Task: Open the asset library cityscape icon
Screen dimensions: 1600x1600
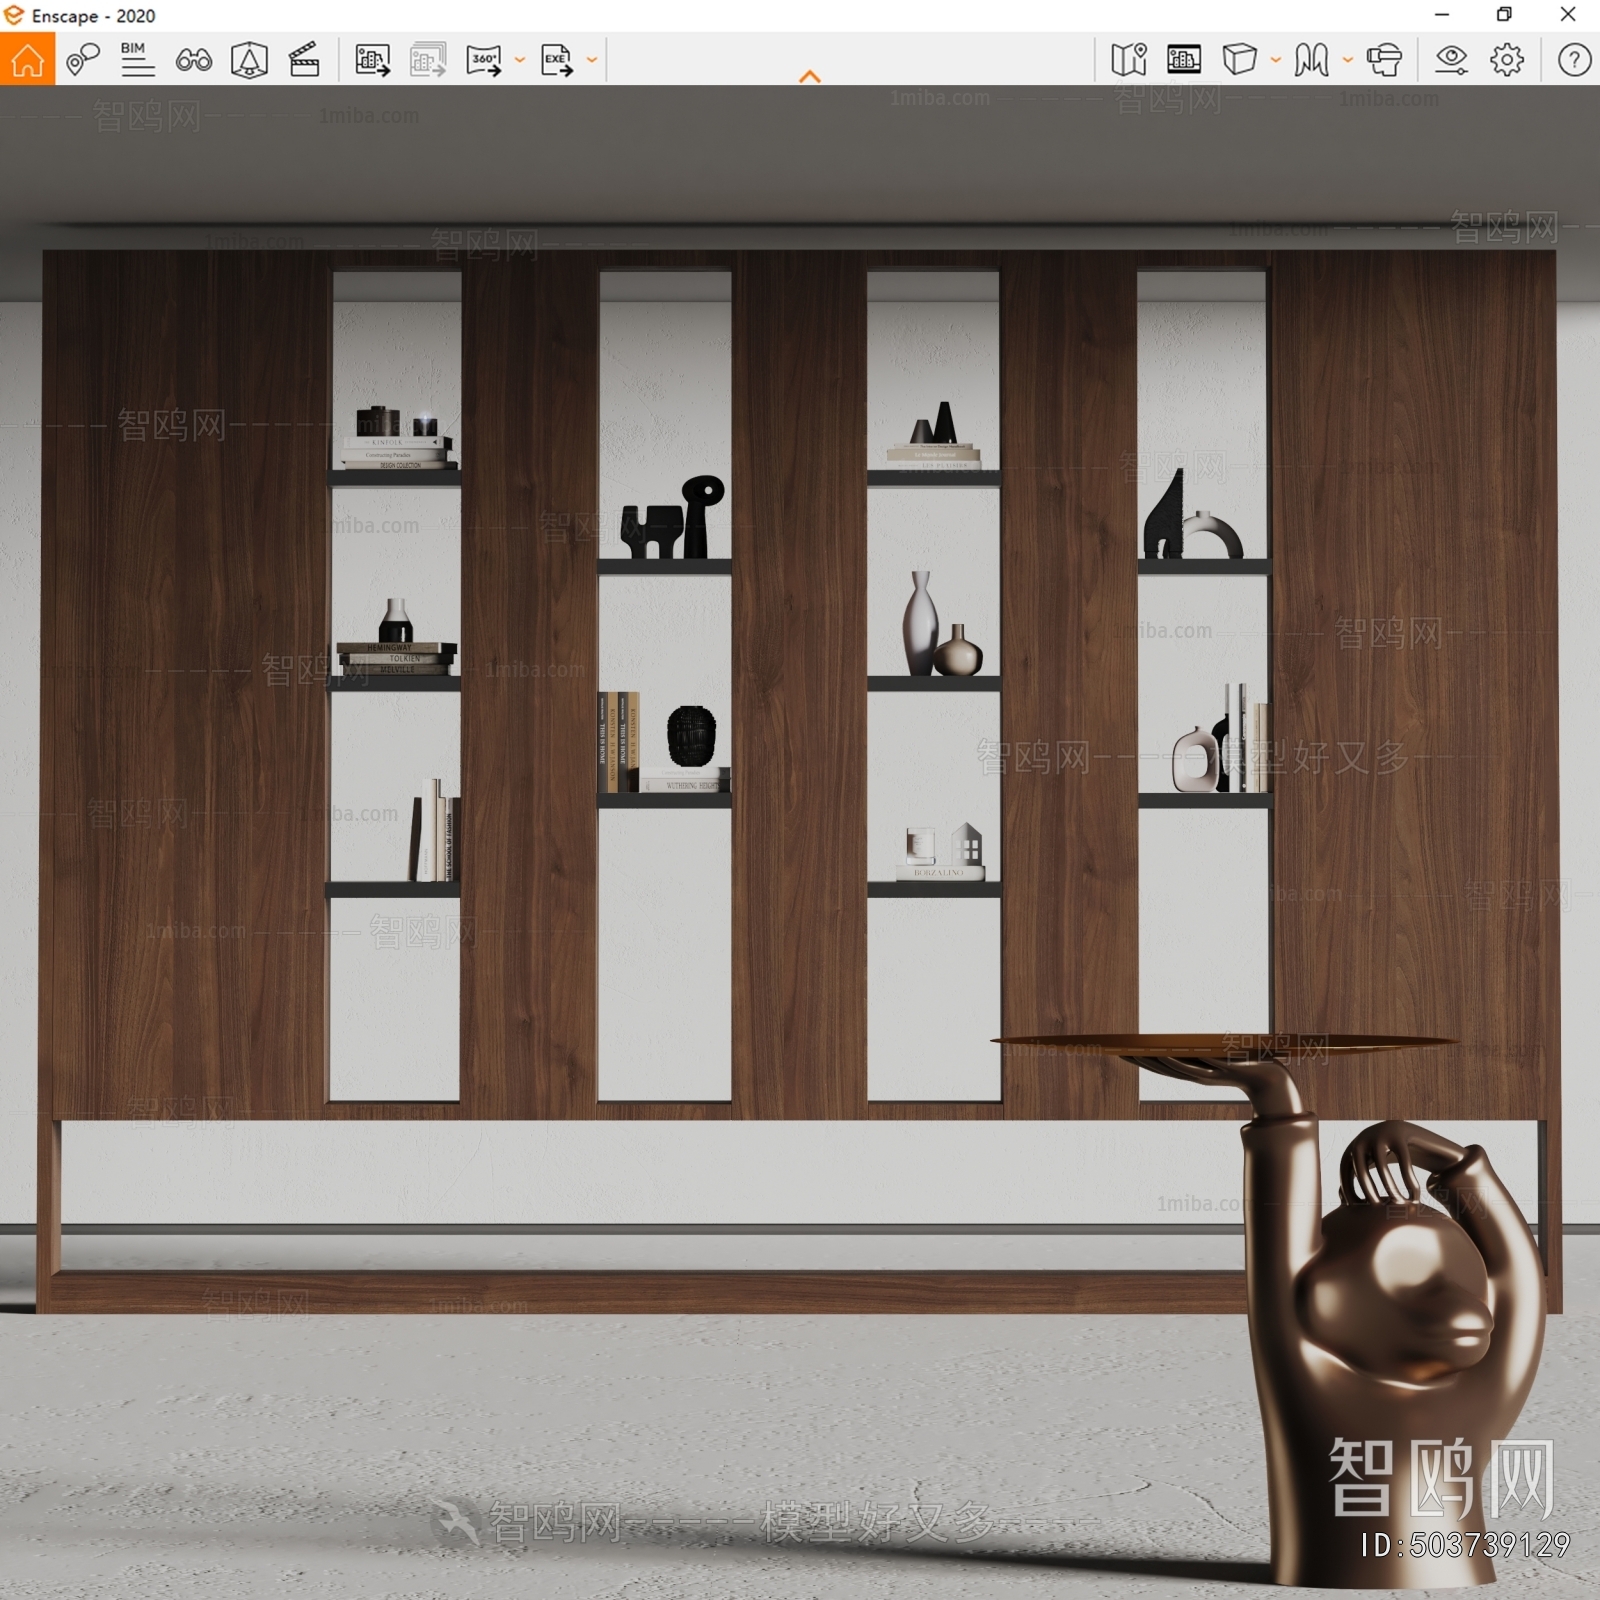Action: click(x=1184, y=60)
